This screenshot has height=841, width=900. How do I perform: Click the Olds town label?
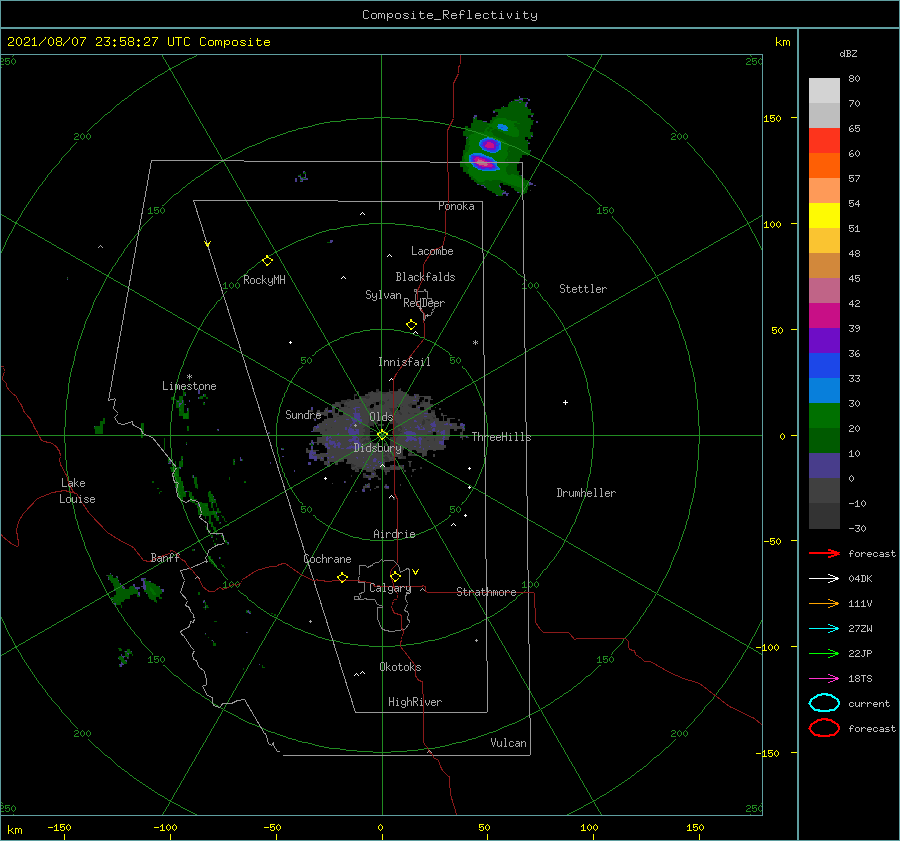tap(381, 417)
